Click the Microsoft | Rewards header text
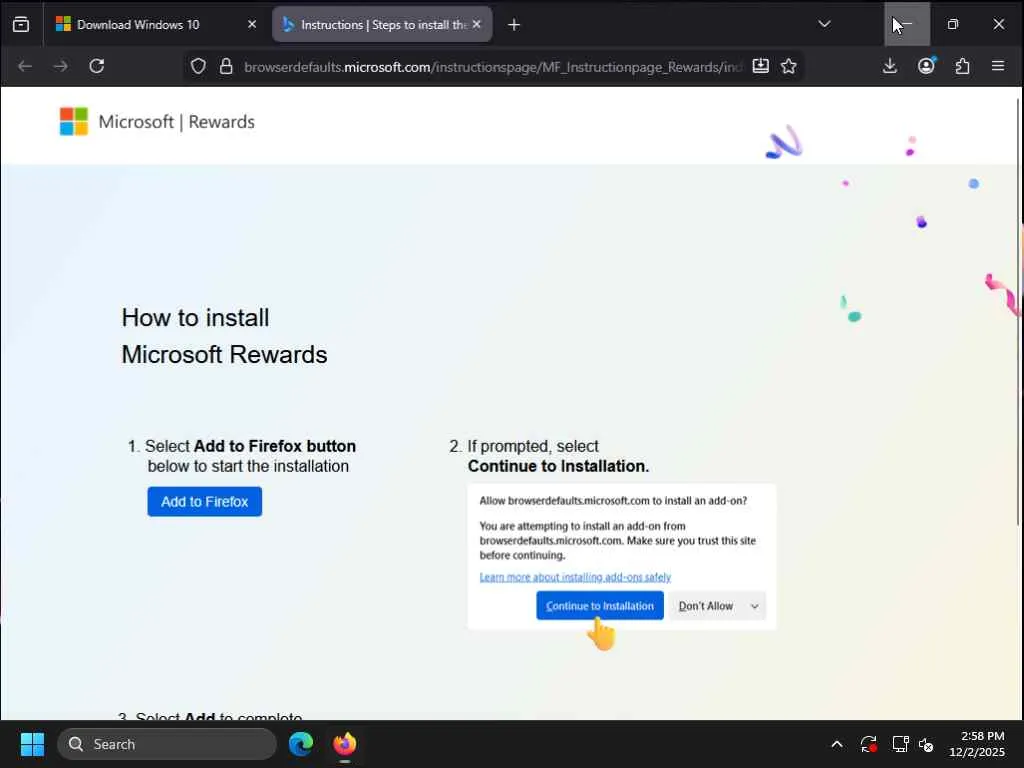Screen dimensions: 1024x768 coord(176,122)
